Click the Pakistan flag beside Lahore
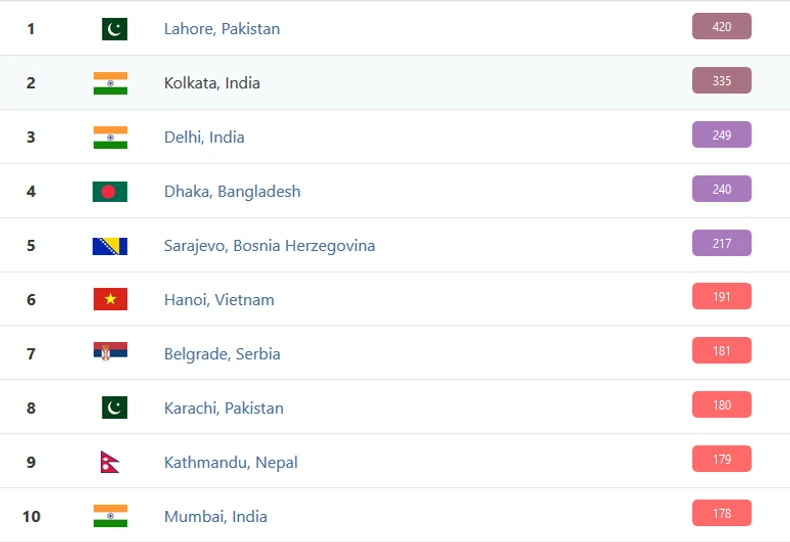The width and height of the screenshot is (790, 542). (114, 29)
